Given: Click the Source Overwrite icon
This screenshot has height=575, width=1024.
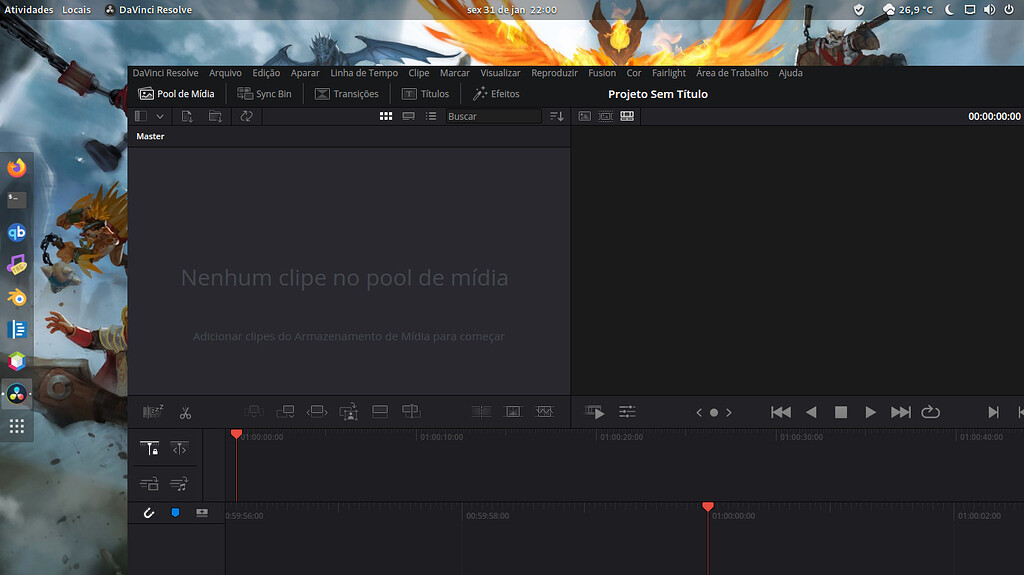Looking at the screenshot, I should (x=411, y=412).
